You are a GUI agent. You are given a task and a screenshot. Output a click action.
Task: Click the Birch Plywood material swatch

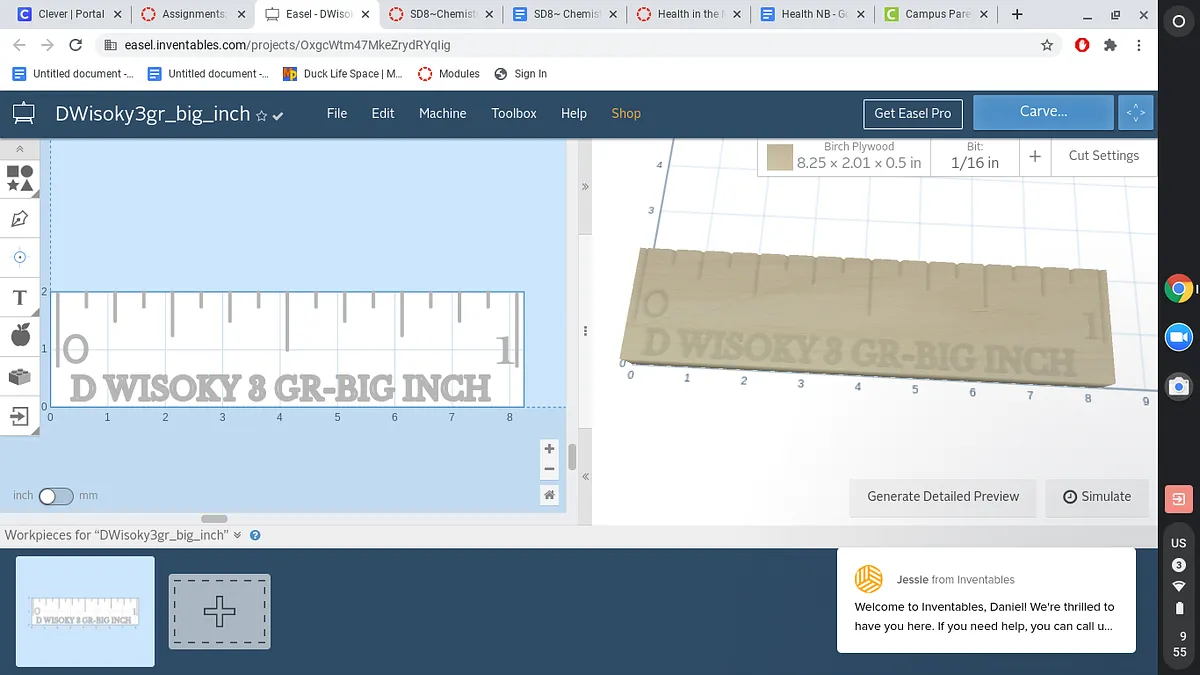point(780,157)
